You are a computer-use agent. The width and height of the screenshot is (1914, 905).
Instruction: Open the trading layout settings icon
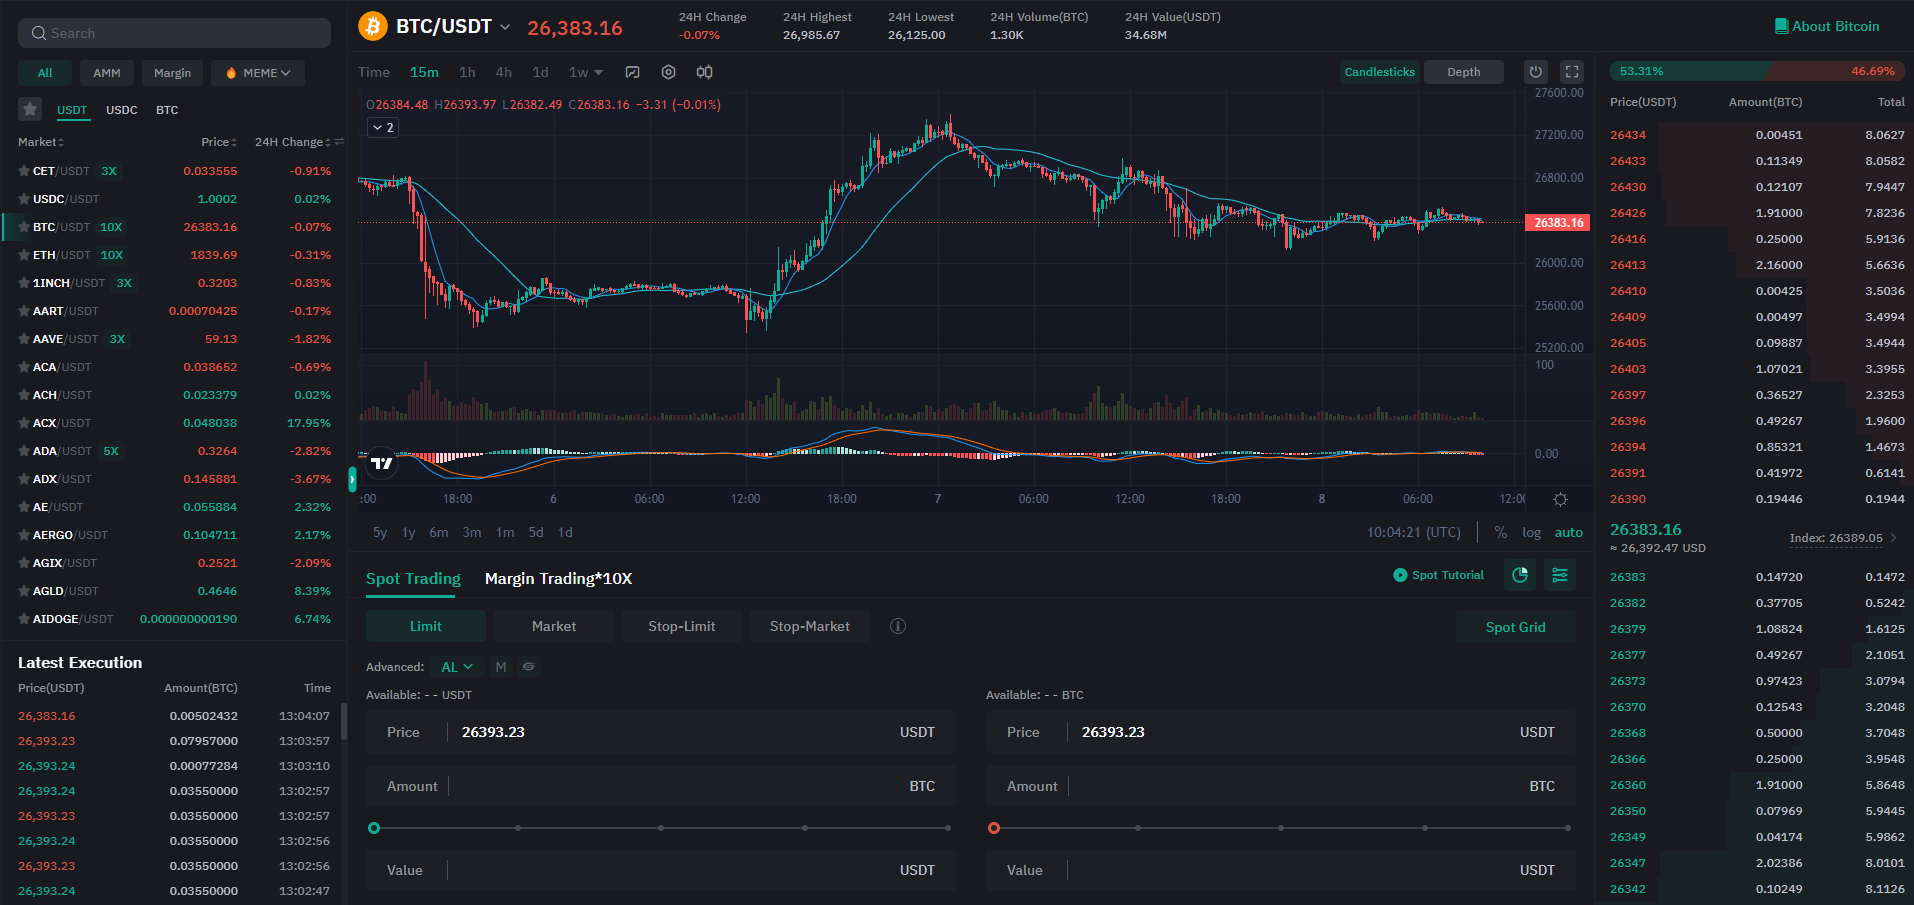click(x=1560, y=575)
